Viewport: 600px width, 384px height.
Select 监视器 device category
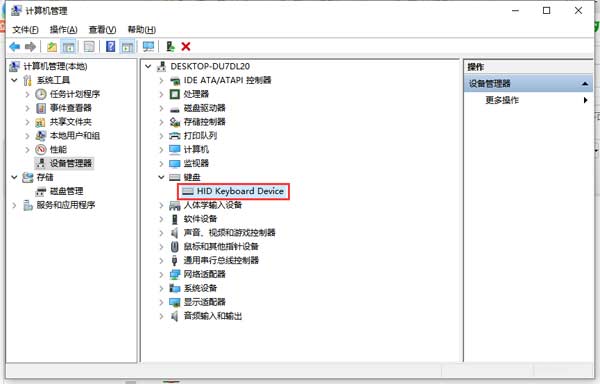[196, 163]
